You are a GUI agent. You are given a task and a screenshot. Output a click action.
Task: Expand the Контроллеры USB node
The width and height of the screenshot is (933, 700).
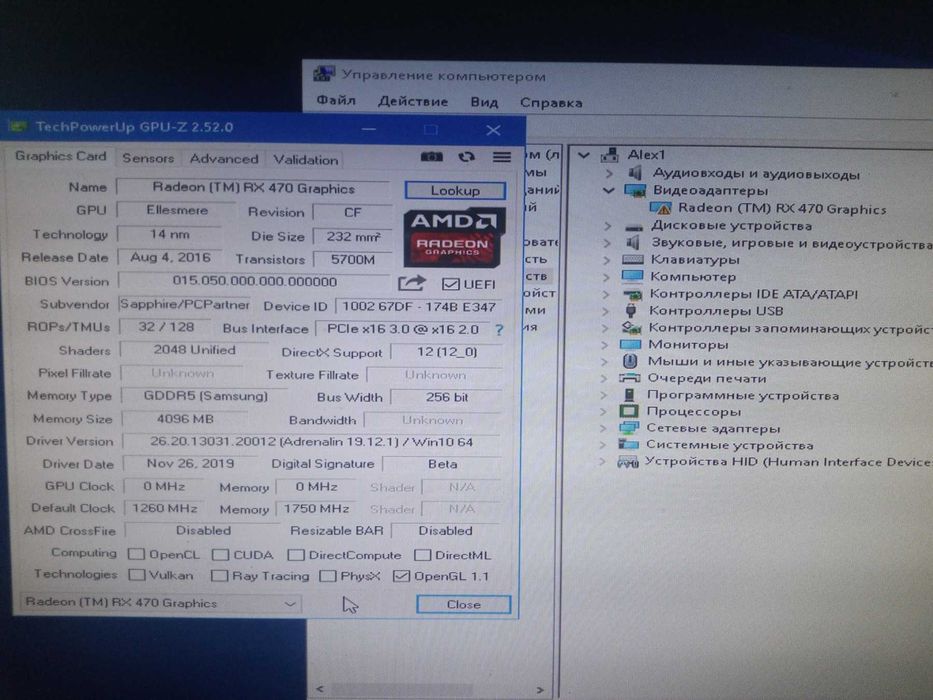[606, 311]
